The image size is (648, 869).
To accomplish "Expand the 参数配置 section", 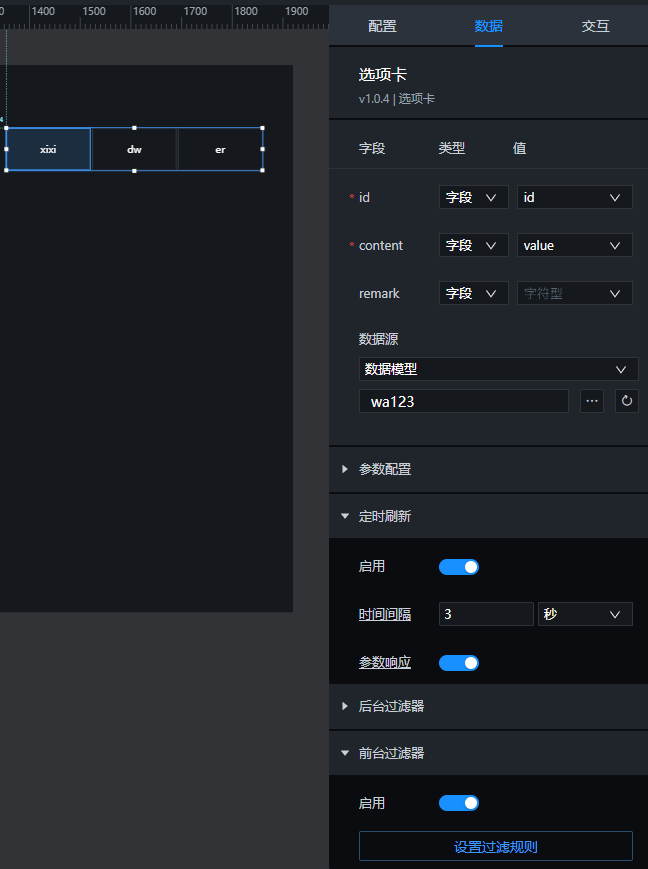I will tap(385, 469).
